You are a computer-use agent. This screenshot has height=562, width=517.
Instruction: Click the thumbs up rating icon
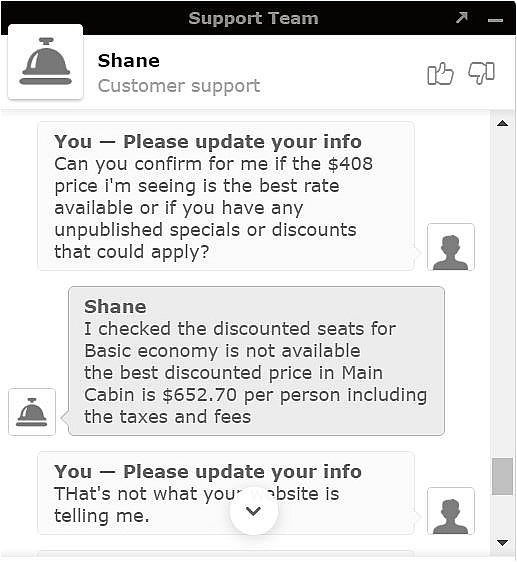click(x=440, y=74)
